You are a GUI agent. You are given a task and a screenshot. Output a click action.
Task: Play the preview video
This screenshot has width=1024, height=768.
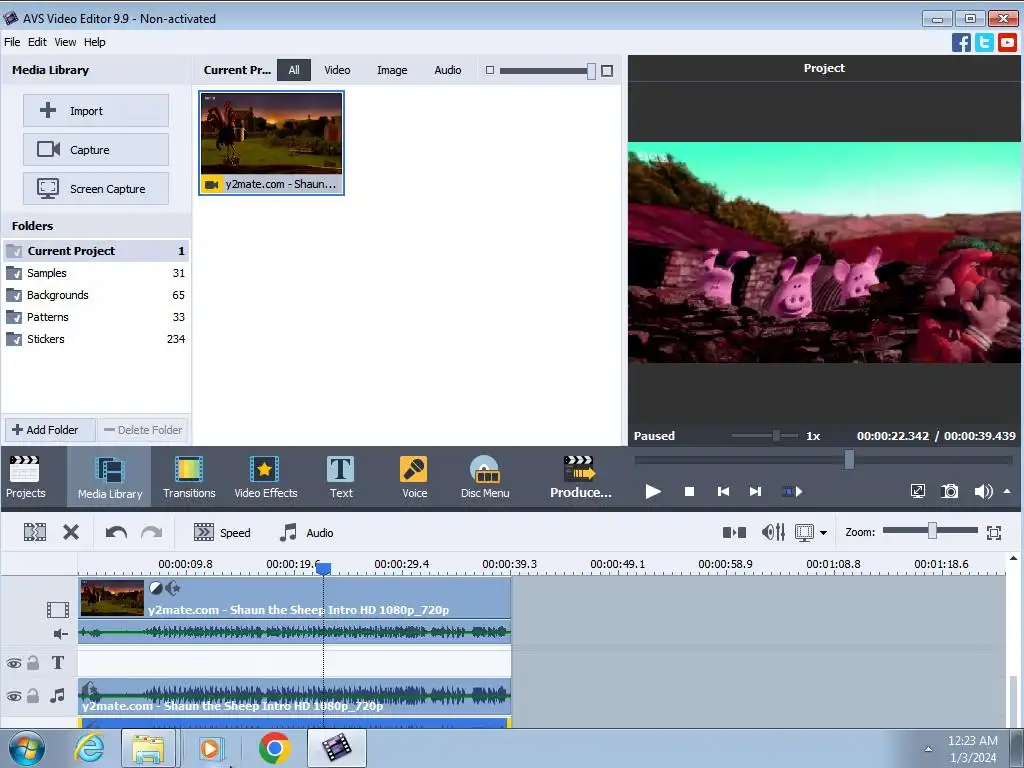point(652,491)
